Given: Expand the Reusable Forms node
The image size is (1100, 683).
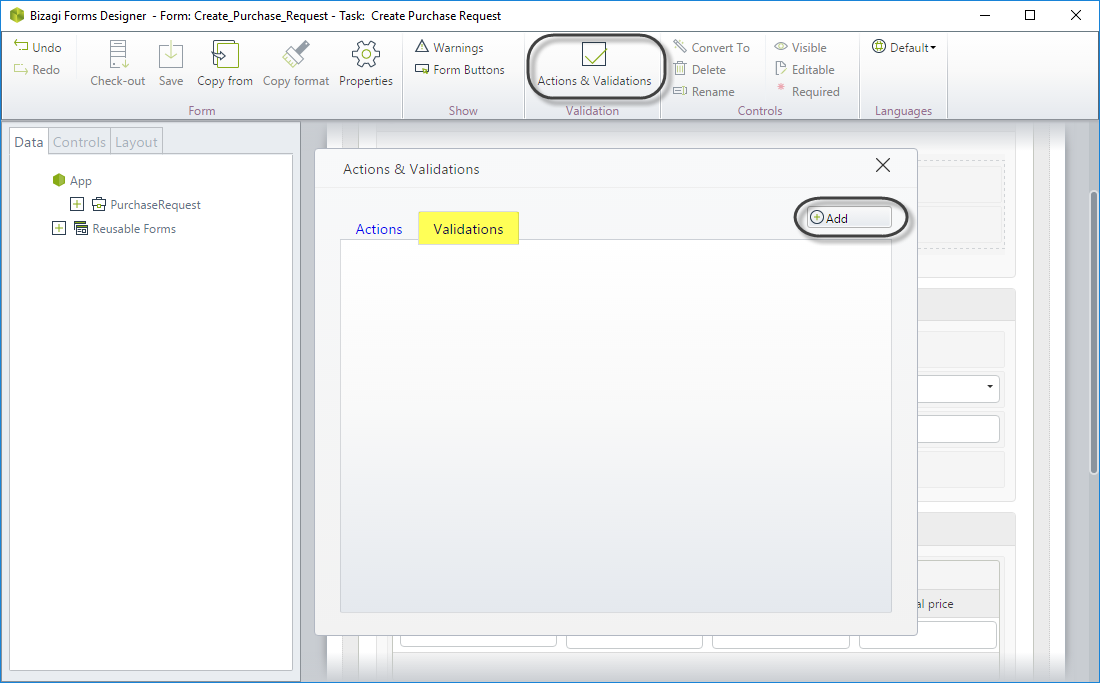Looking at the screenshot, I should [59, 228].
